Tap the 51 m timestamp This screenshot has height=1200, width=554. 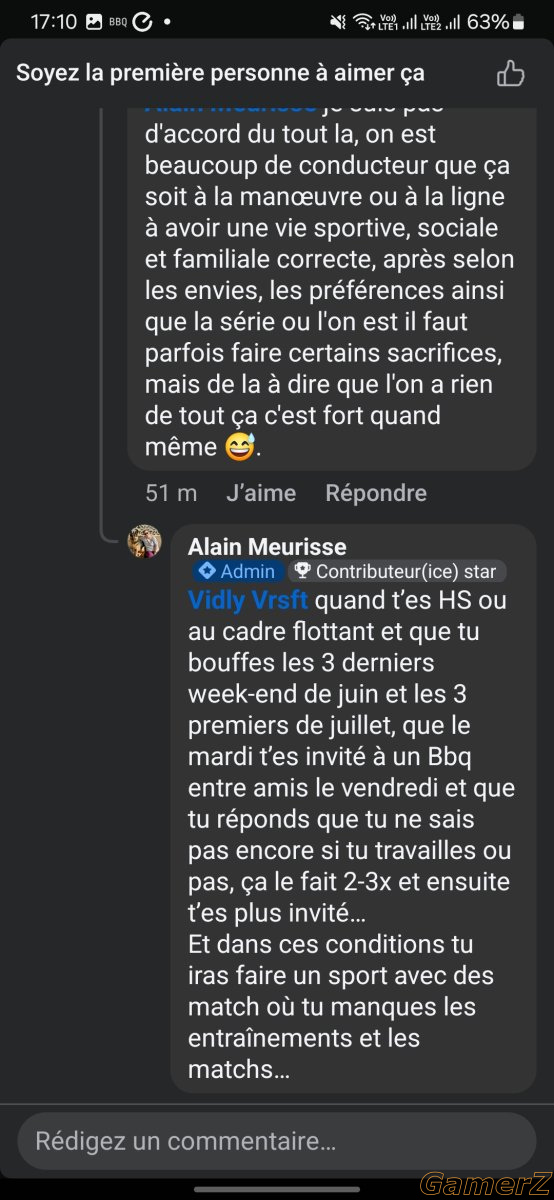(x=171, y=493)
